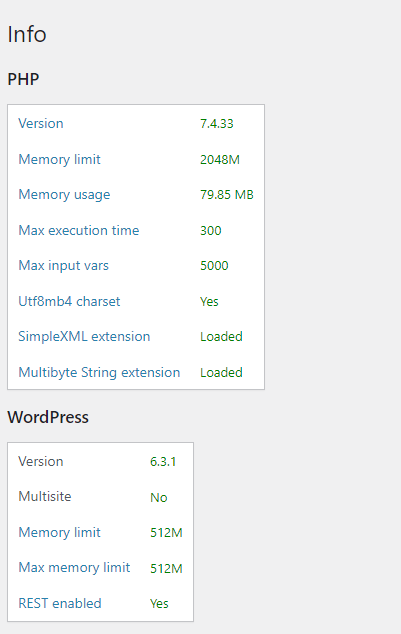Select the Utf8mb4 charset label

coord(69,301)
